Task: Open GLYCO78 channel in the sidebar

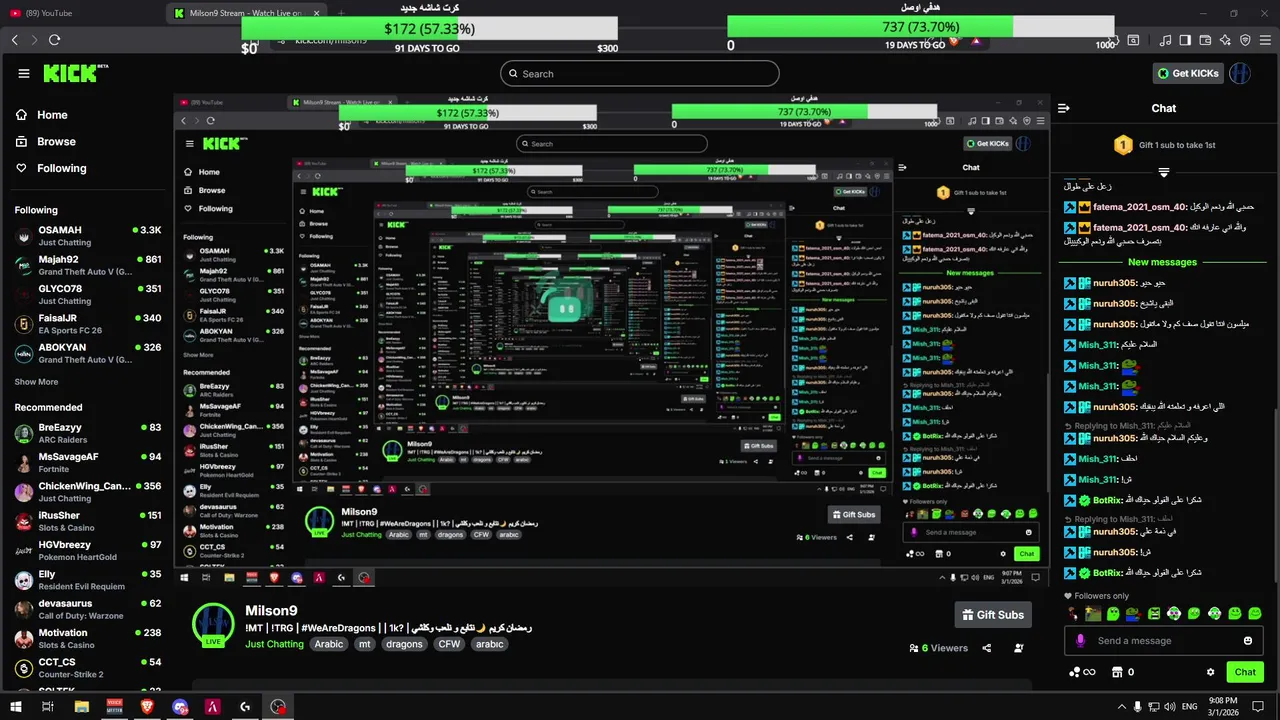Action: (x=88, y=295)
